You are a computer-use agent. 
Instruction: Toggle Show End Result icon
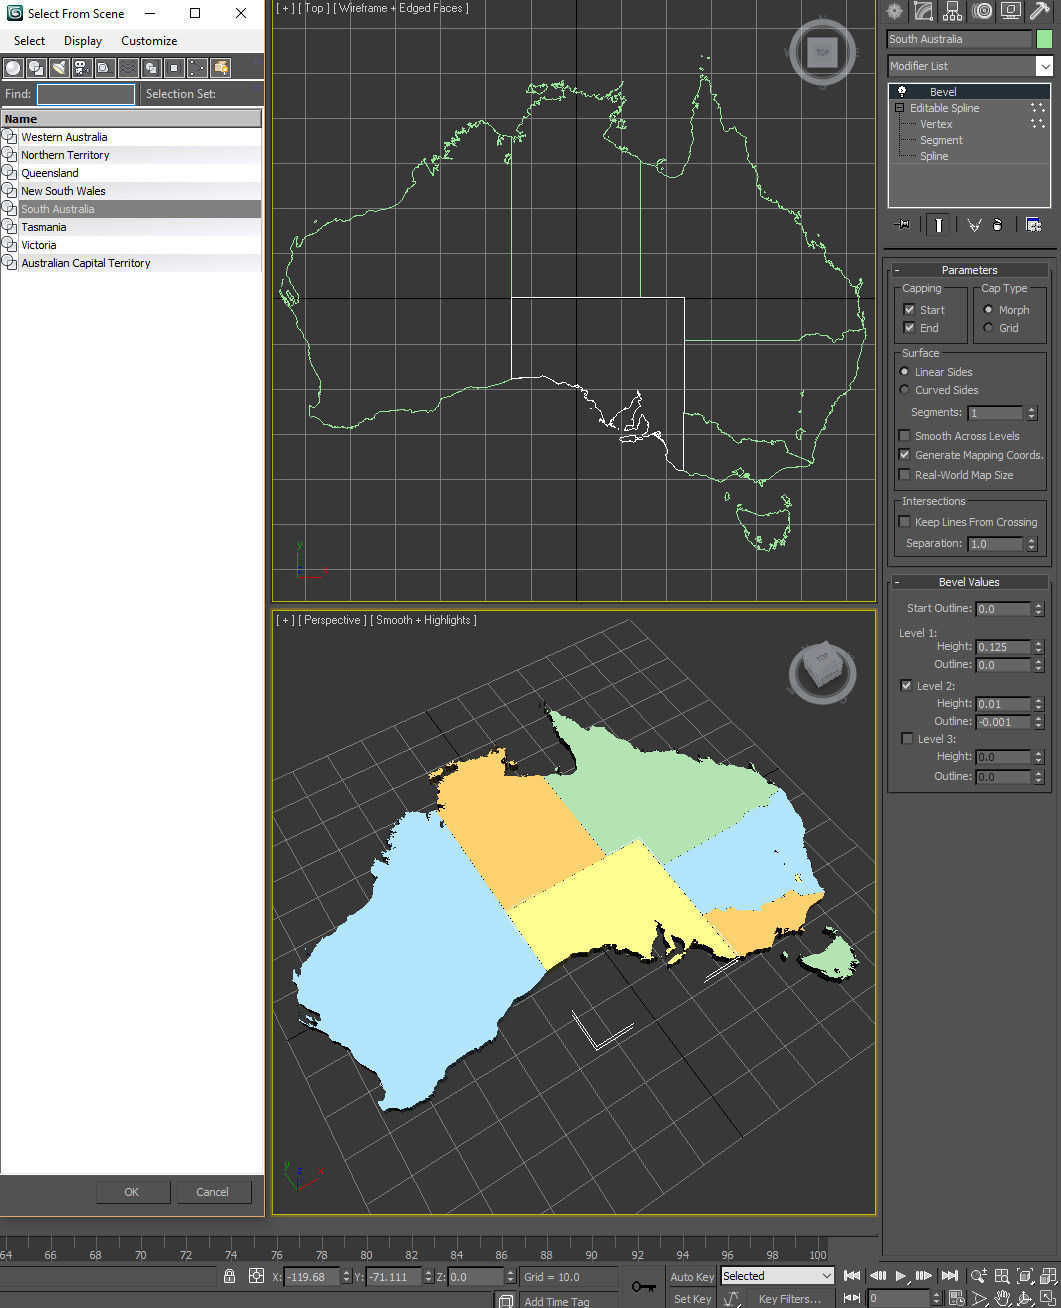click(x=938, y=225)
